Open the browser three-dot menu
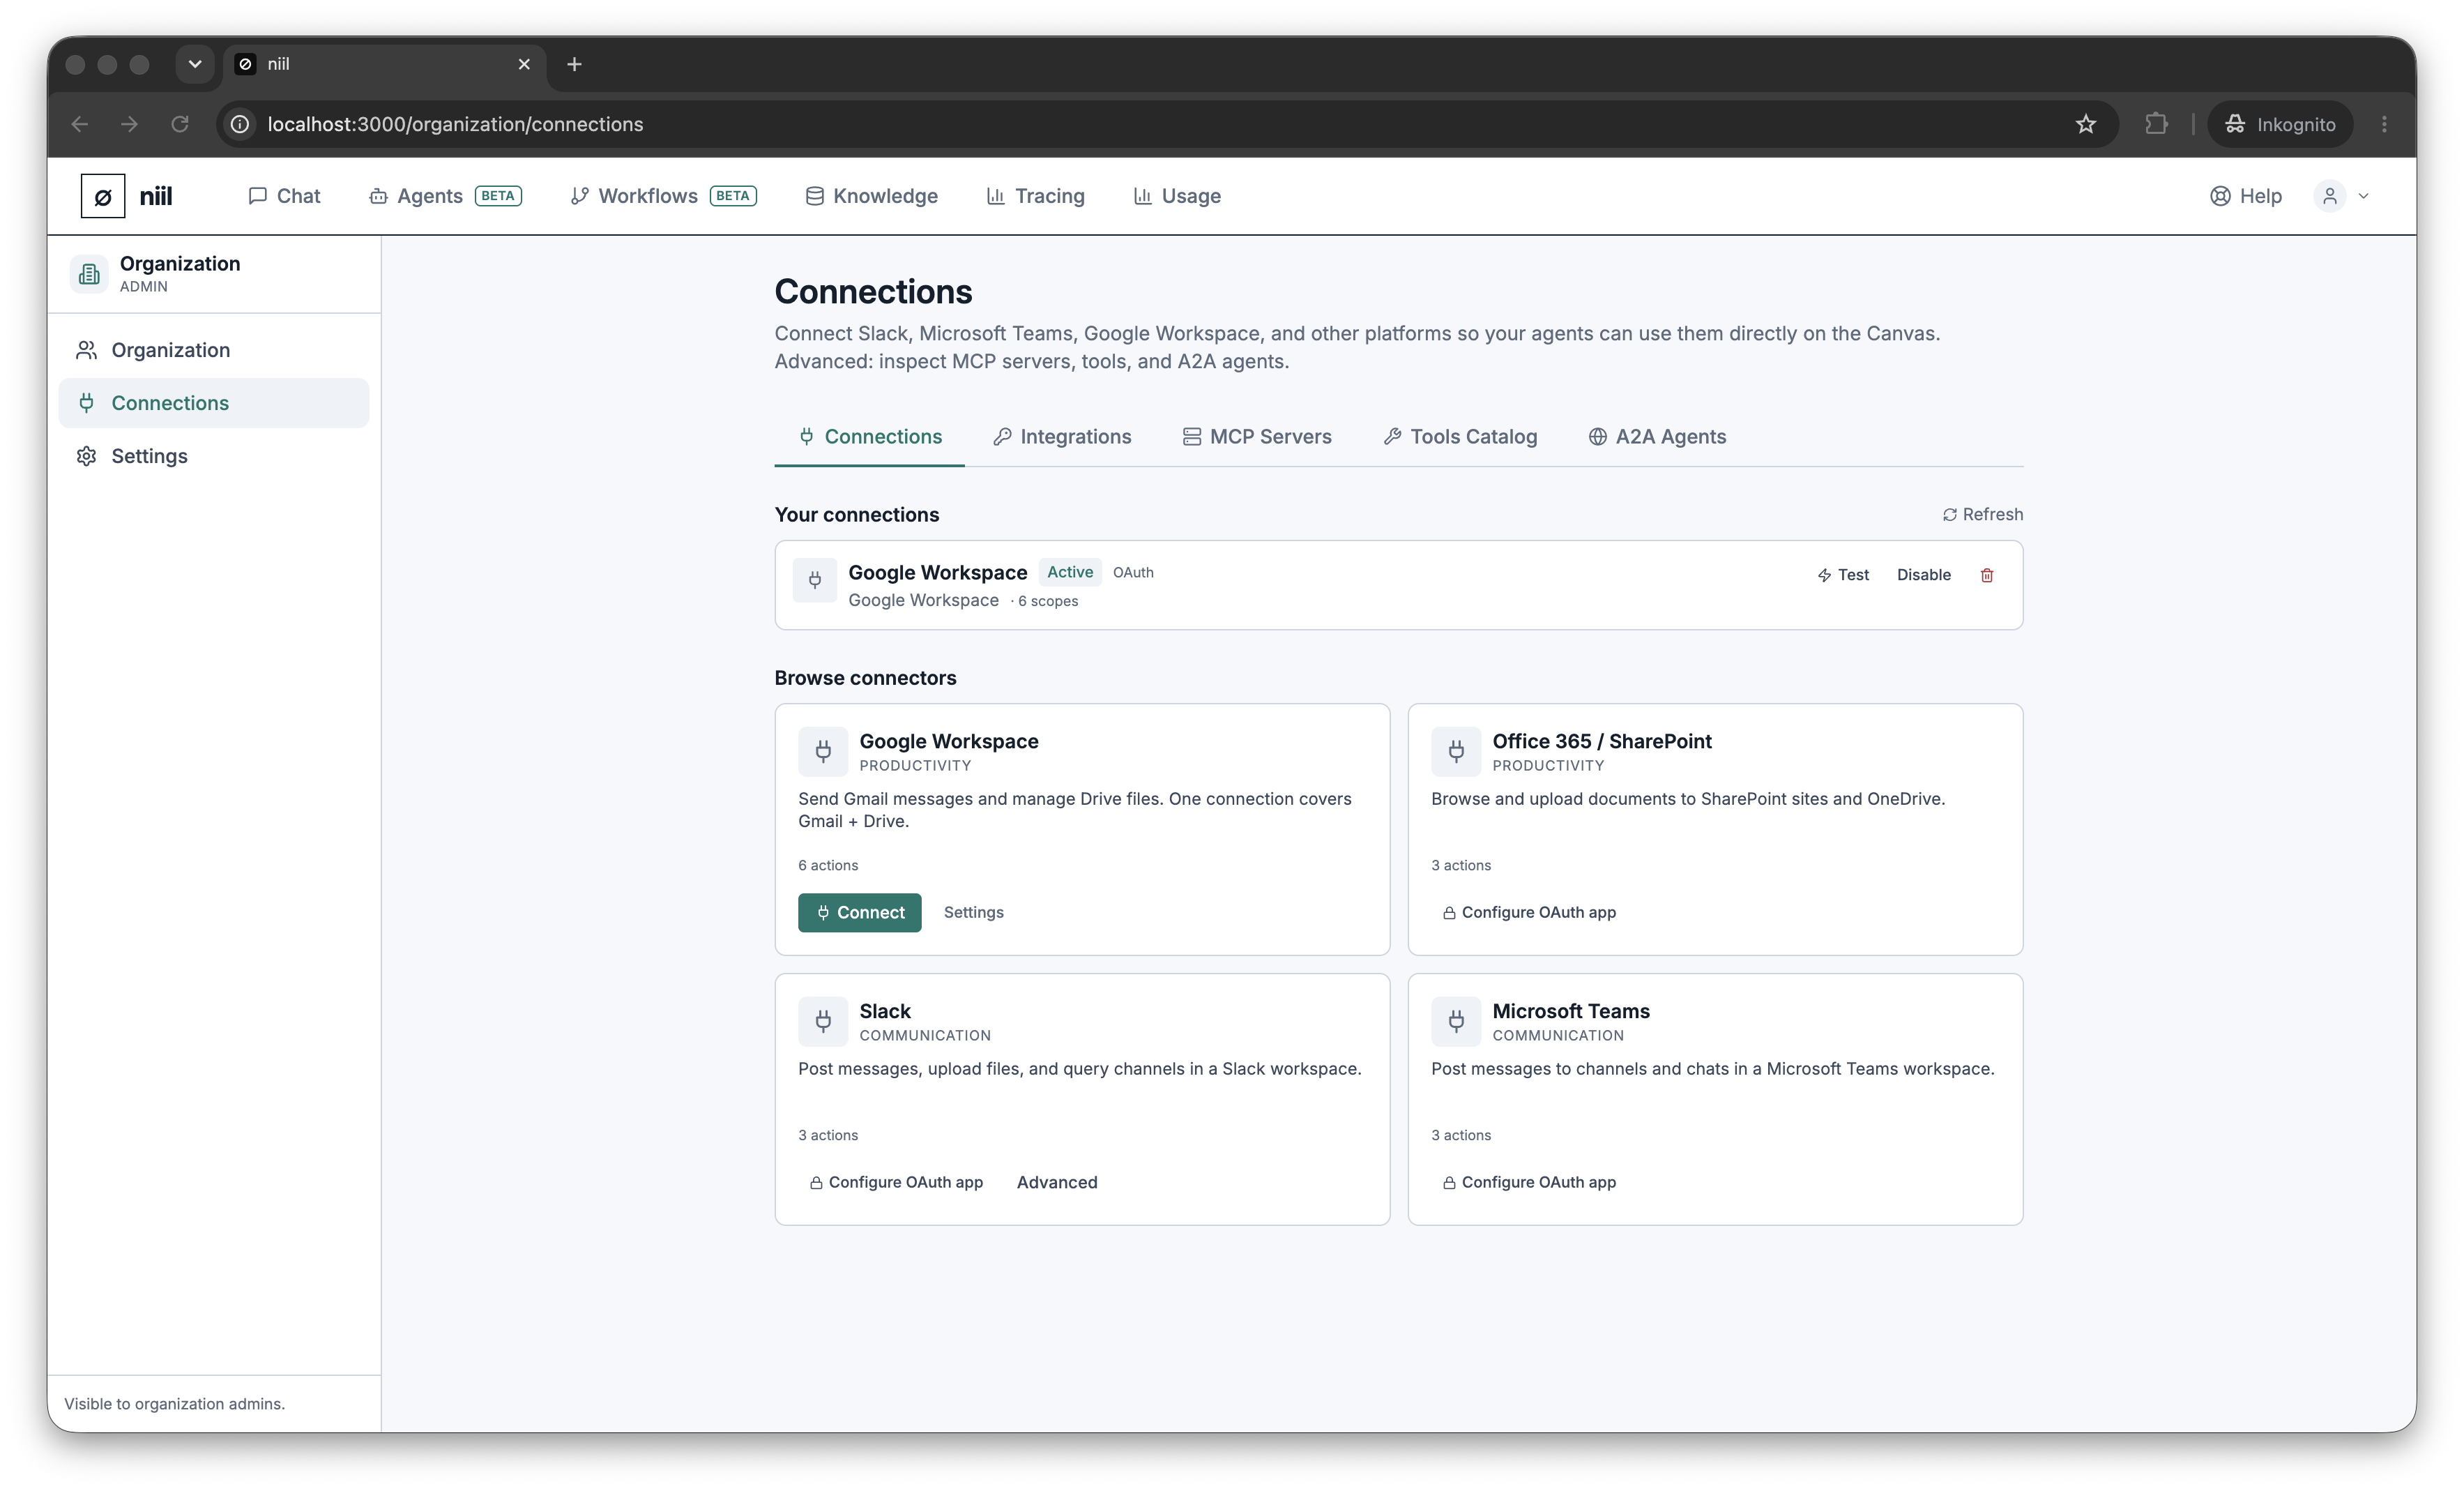2464x1491 pixels. (2384, 124)
